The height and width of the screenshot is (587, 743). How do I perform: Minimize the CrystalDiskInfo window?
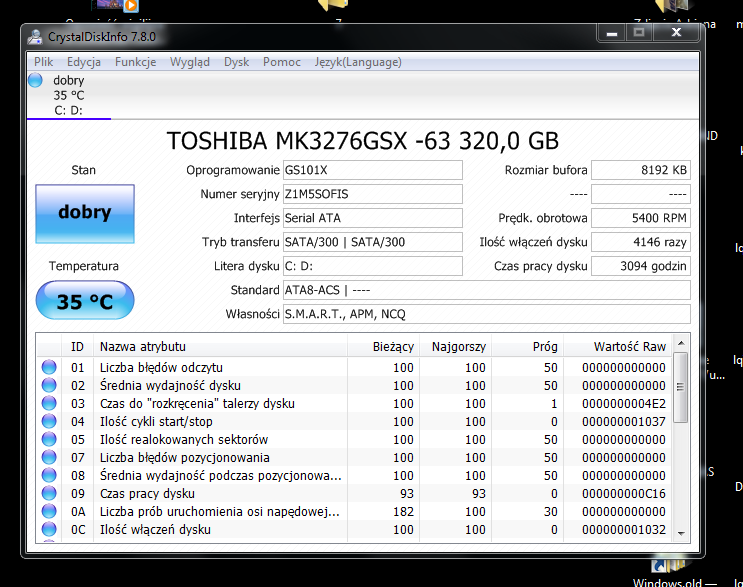(x=612, y=33)
